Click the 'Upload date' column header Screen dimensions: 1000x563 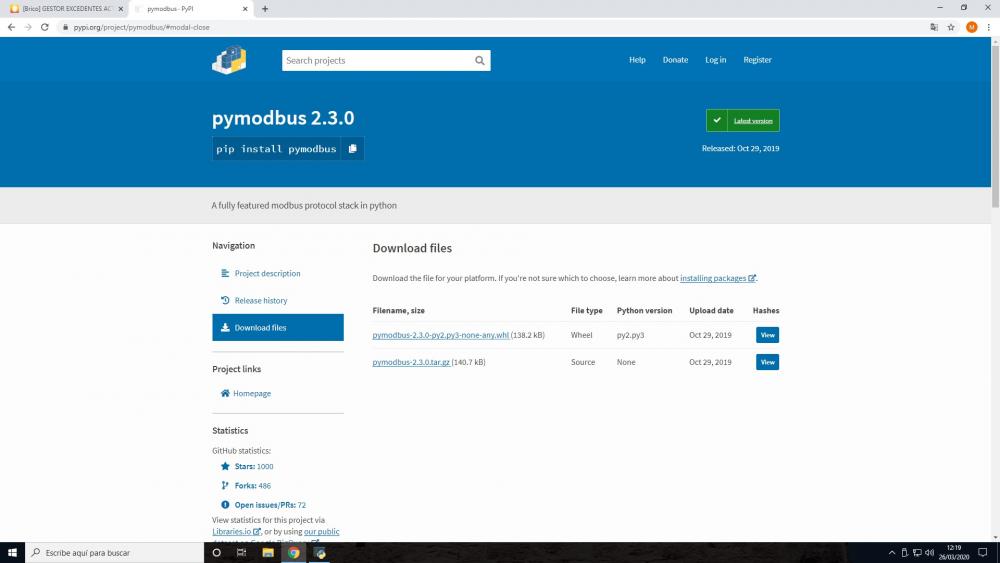click(x=711, y=311)
